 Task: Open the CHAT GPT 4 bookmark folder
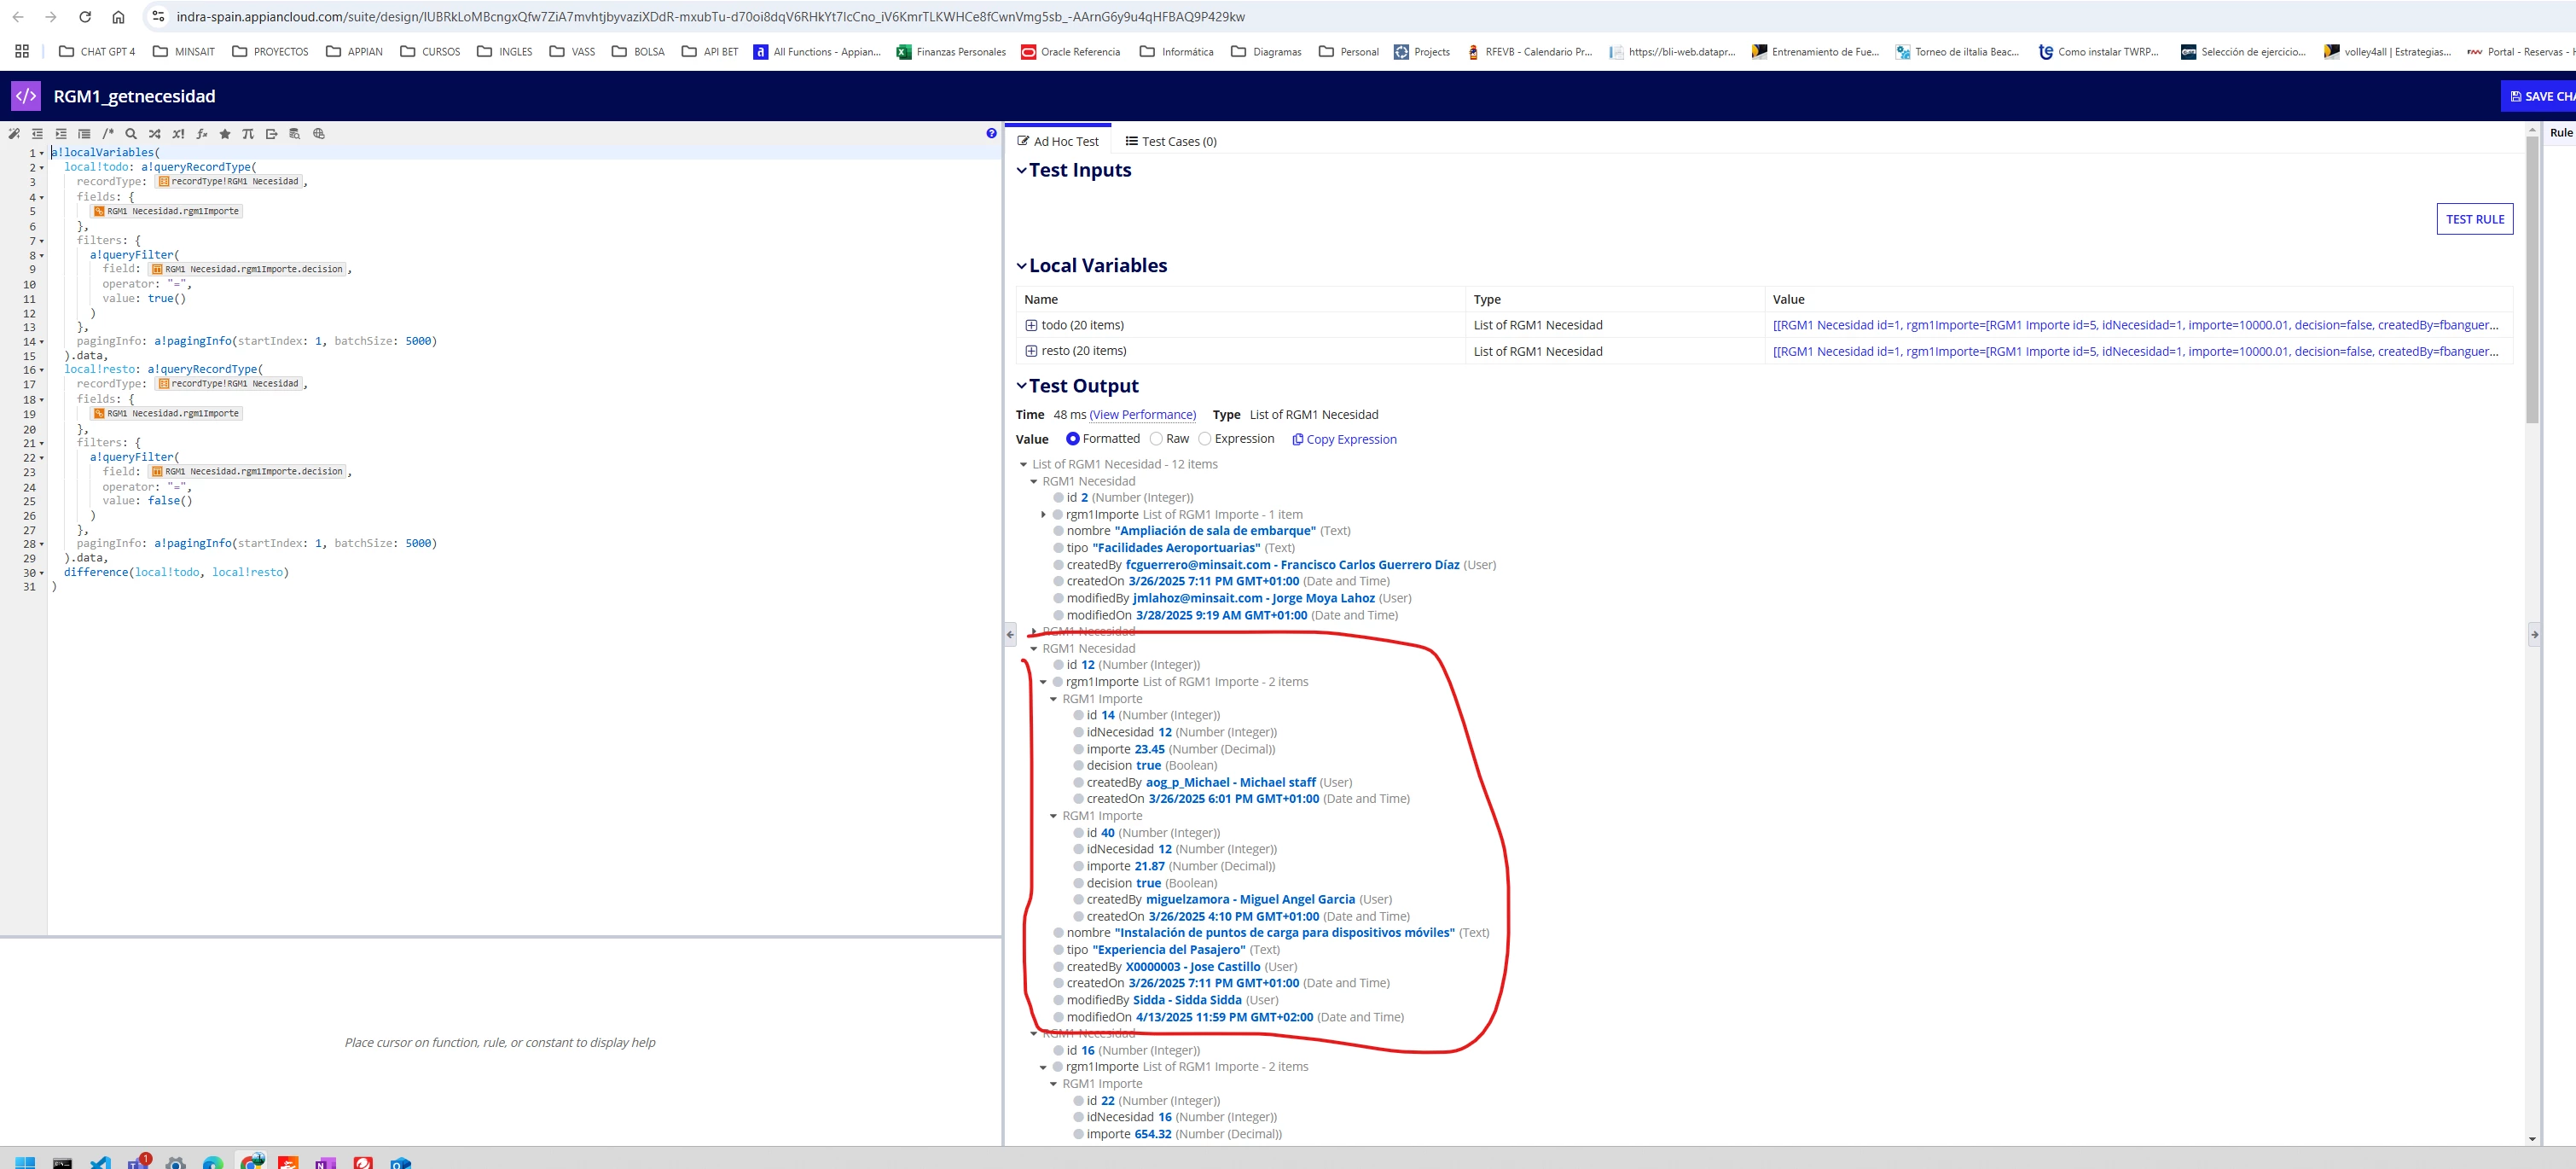[x=97, y=51]
